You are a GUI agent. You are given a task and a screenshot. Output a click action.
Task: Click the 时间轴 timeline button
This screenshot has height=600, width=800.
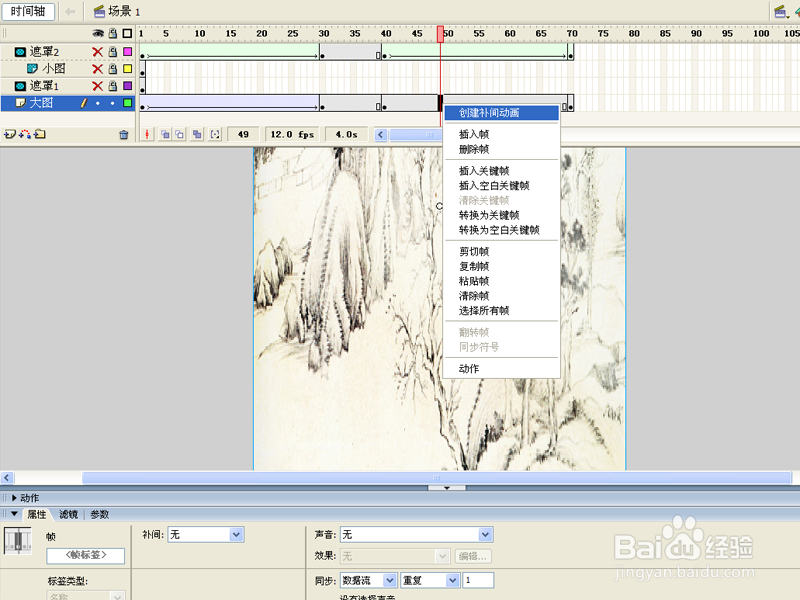pos(28,11)
